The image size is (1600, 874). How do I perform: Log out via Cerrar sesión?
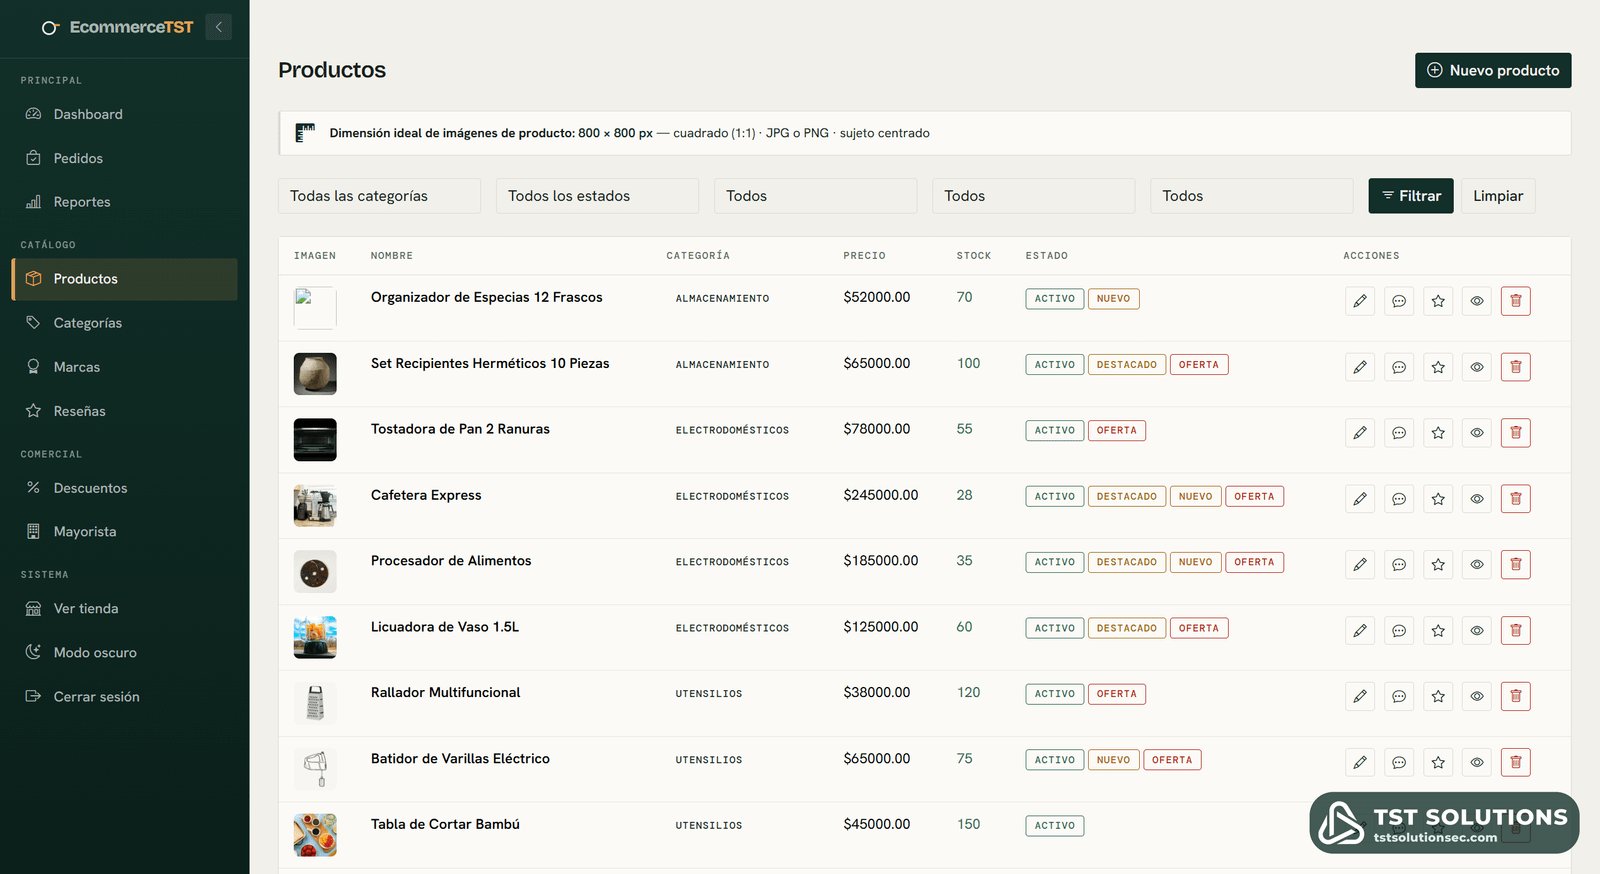tap(124, 697)
